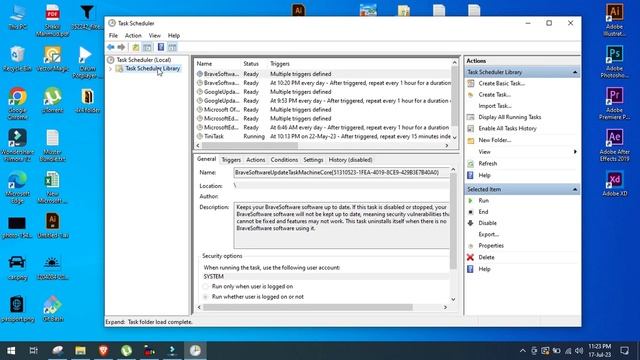The width and height of the screenshot is (640, 360).
Task: Click the Refresh icon in Actions pane
Action: coord(471,164)
